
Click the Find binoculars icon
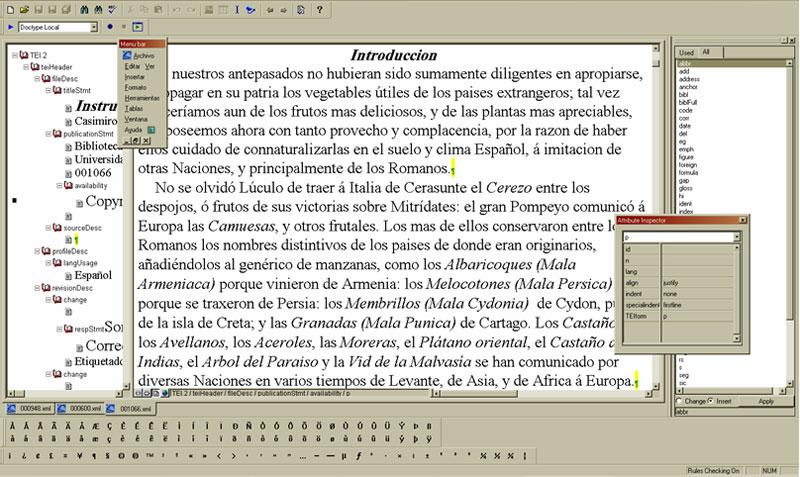pos(82,9)
